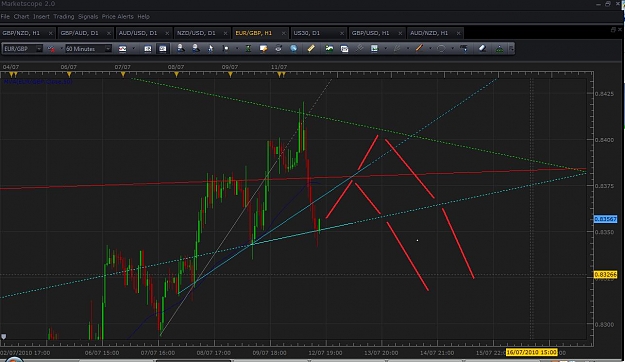Click the first chart view icon before magnifiers
The width and height of the screenshot is (625, 362).
point(147,49)
